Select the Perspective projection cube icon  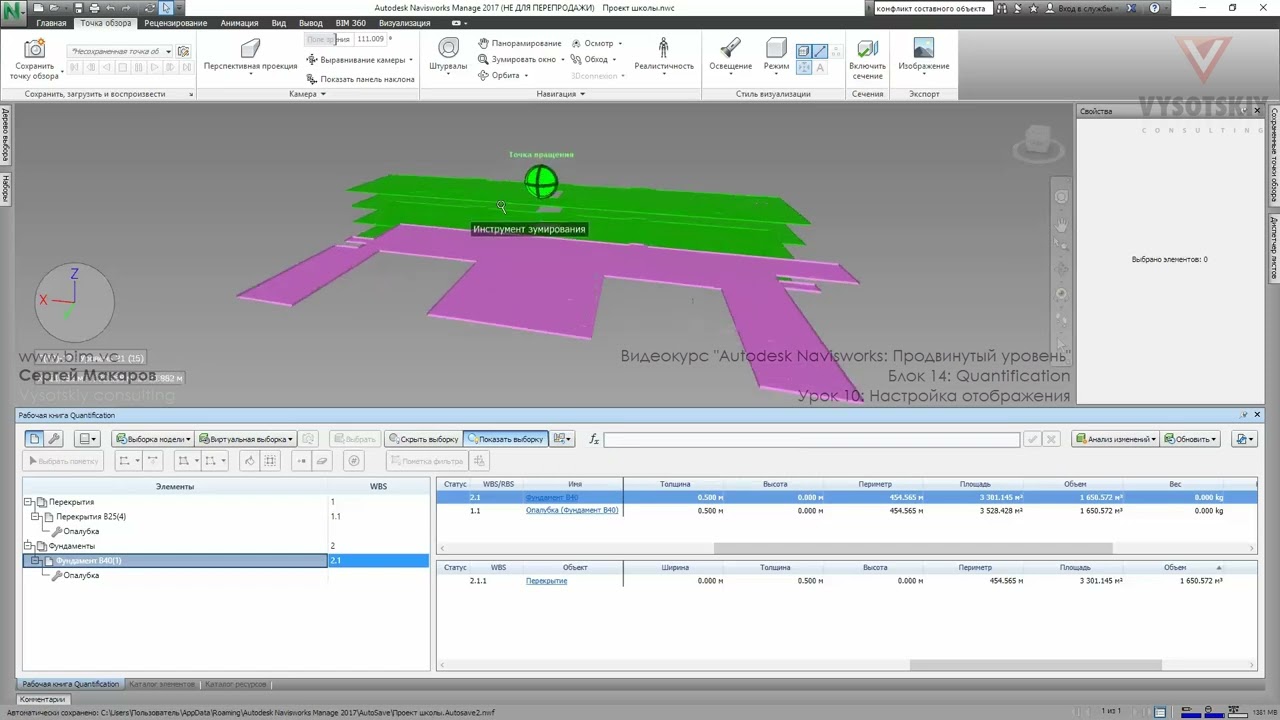(x=250, y=48)
